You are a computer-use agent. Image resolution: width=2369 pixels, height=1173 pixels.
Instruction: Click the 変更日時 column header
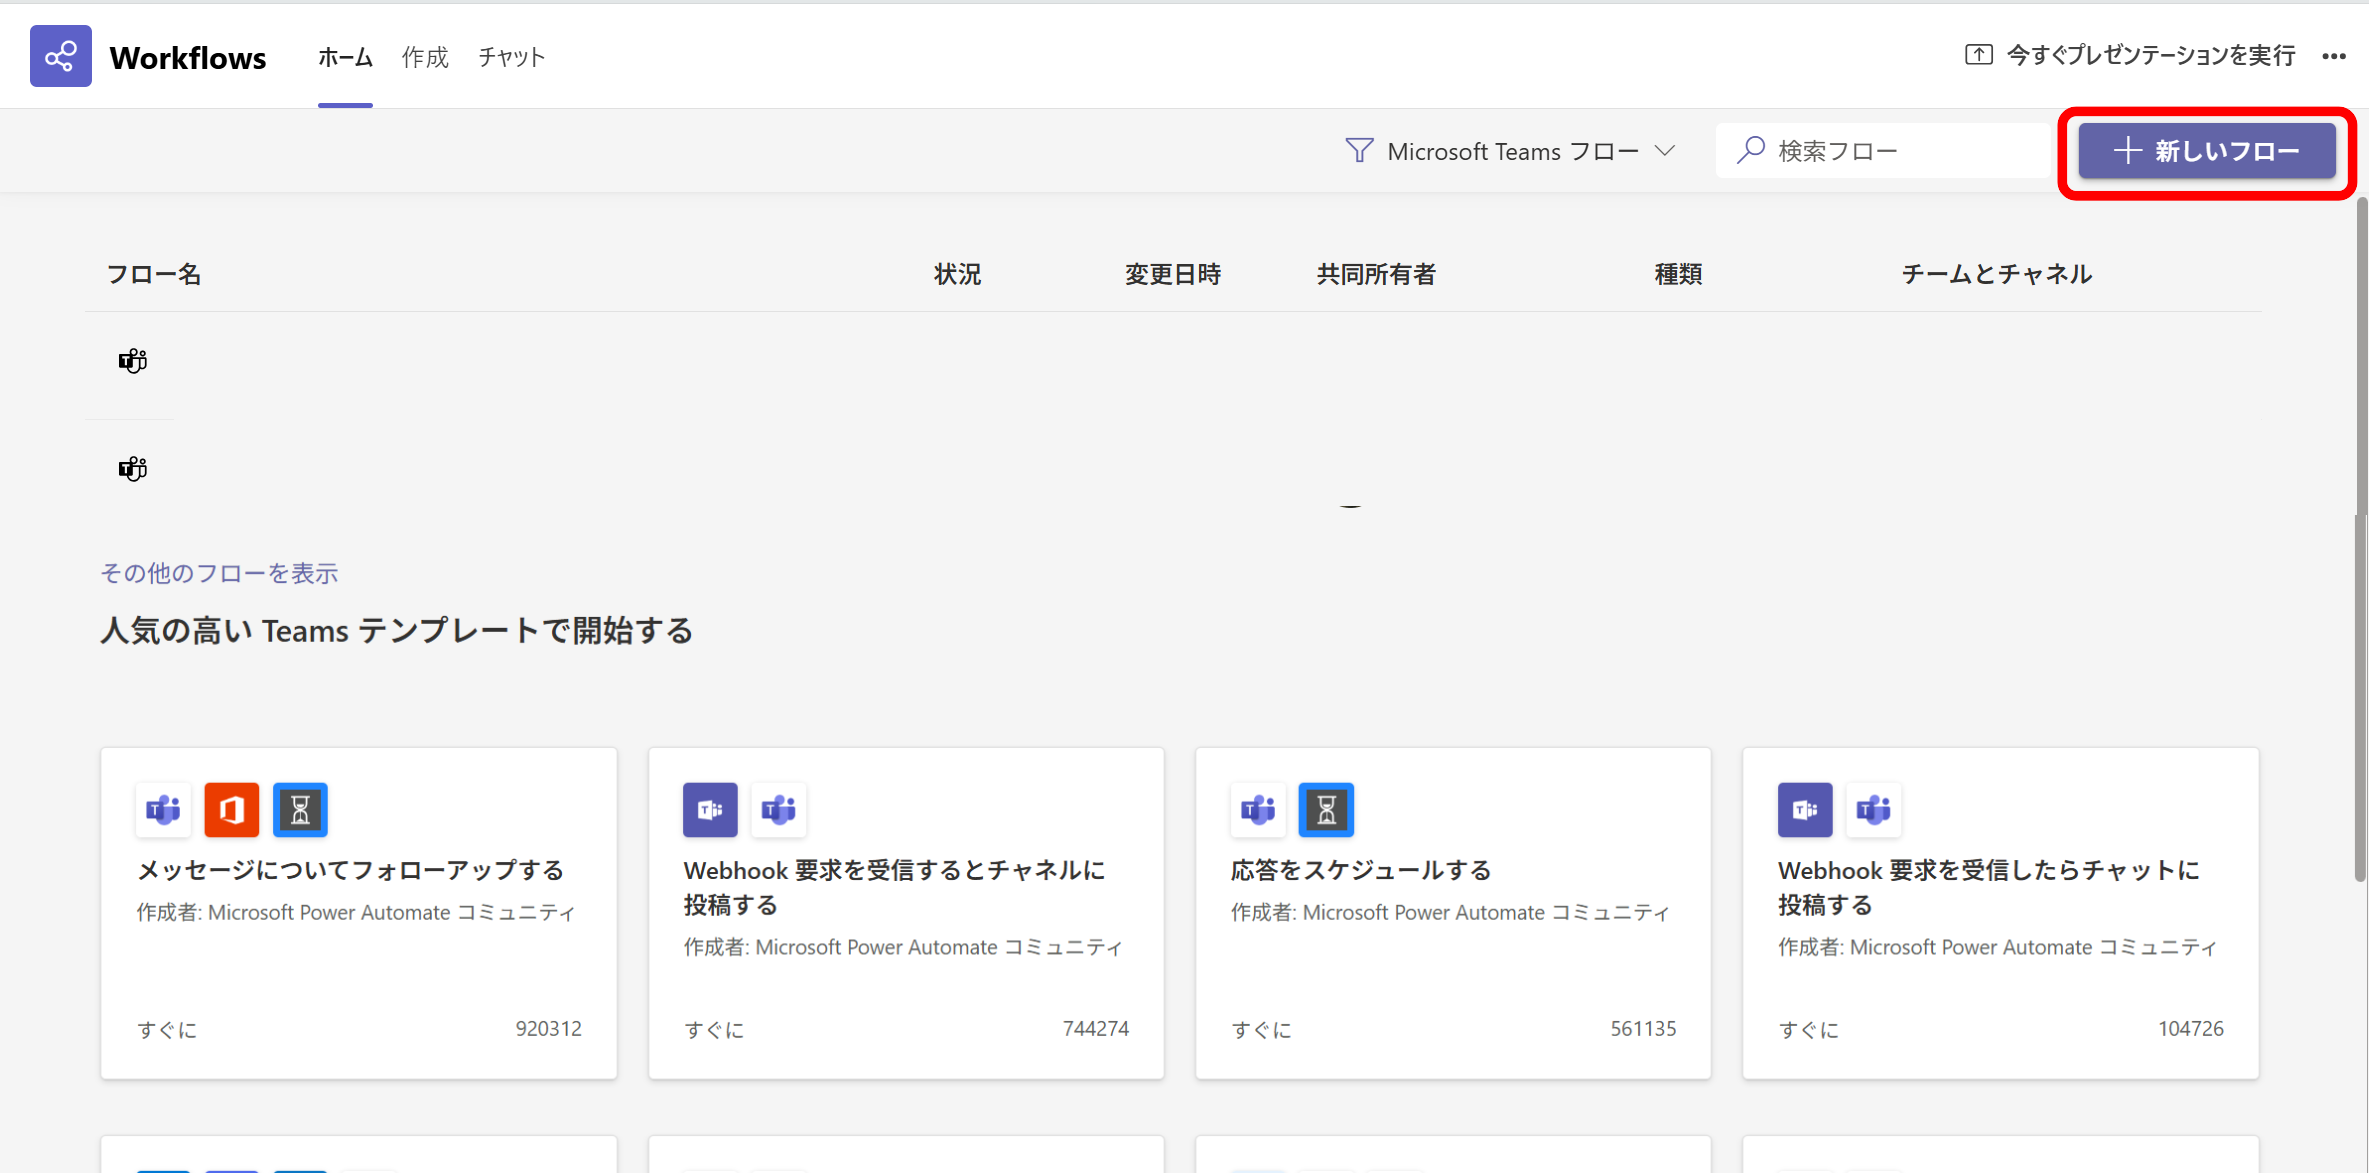pyautogui.click(x=1173, y=274)
